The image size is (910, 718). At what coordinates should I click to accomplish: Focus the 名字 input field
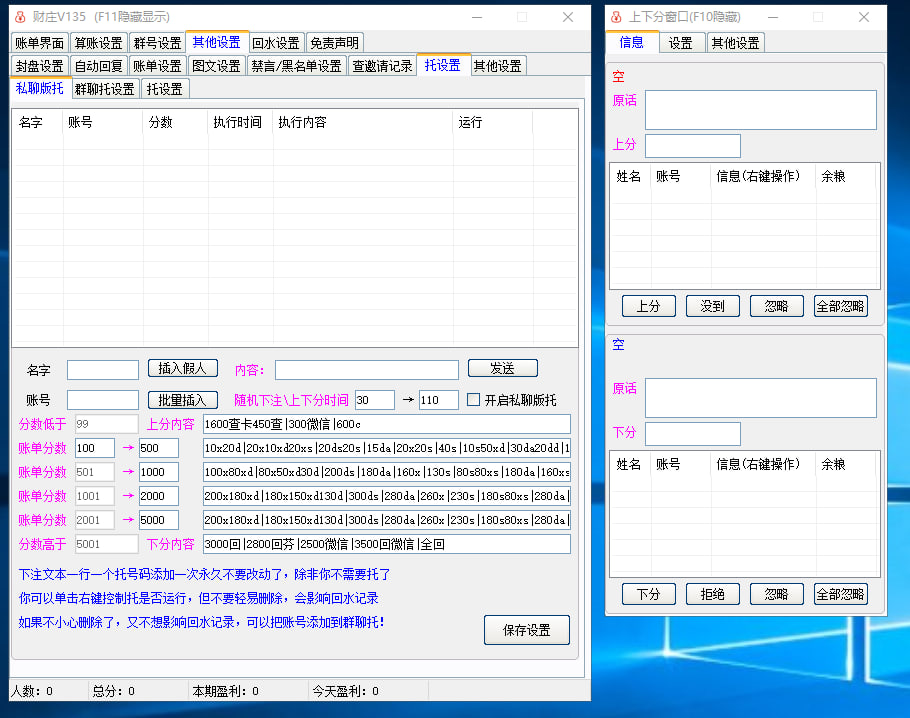pos(103,370)
